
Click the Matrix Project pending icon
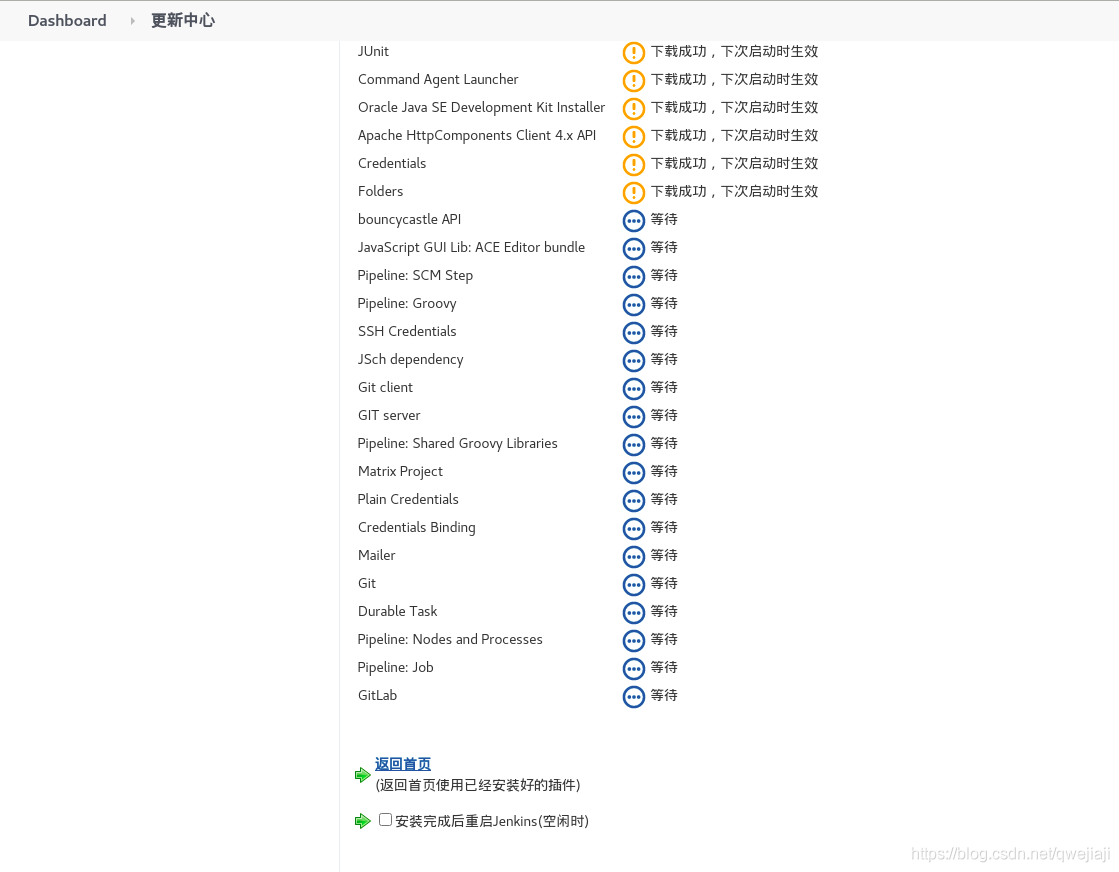coord(633,472)
